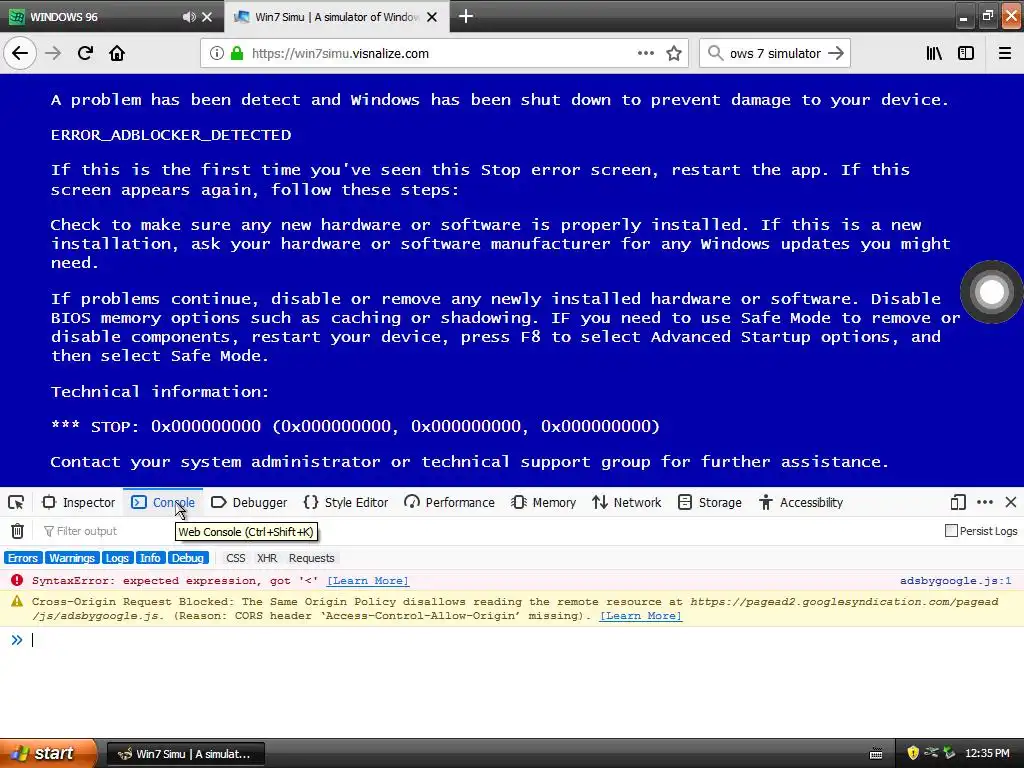Open Learn More link for SyntaxError
Viewport: 1024px width, 768px height.
[x=368, y=581]
